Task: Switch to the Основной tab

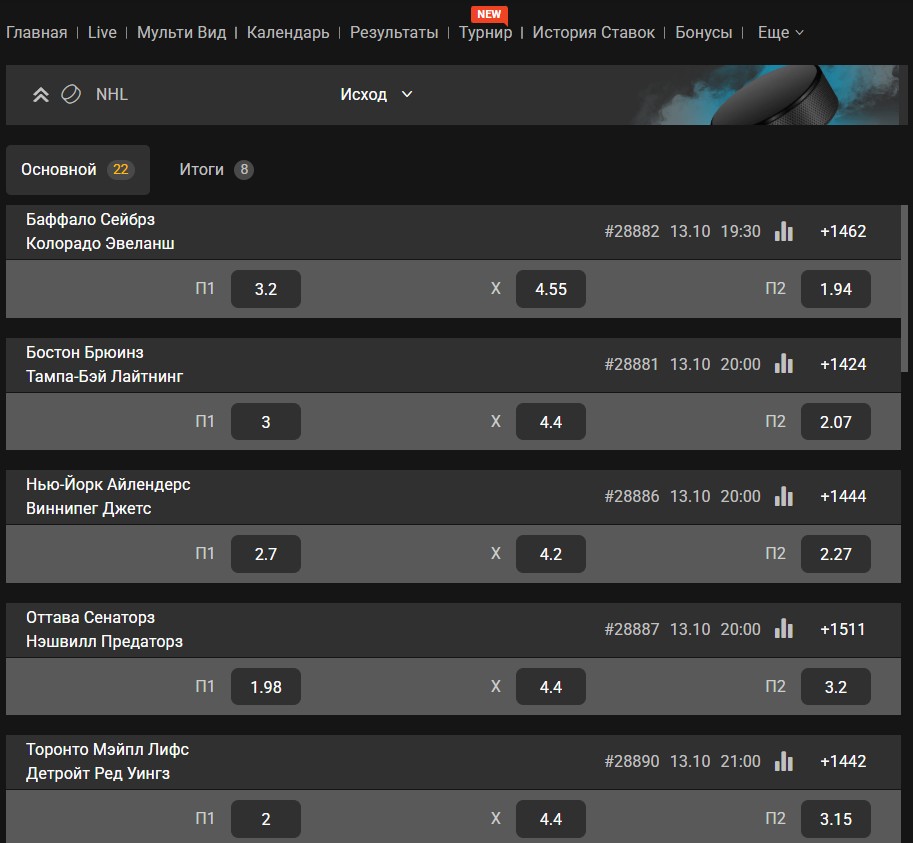Action: [x=78, y=169]
